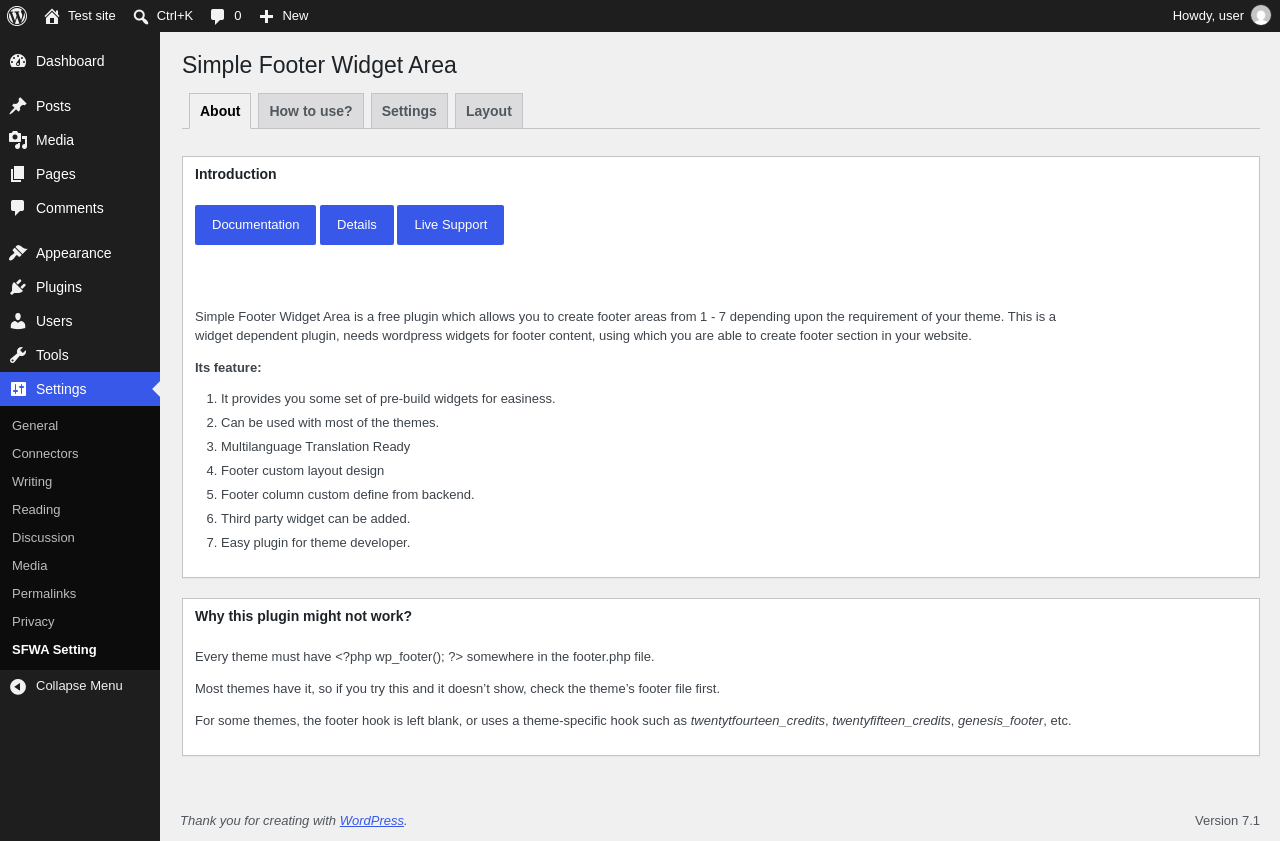Click the WordPress logo icon

coord(17,16)
